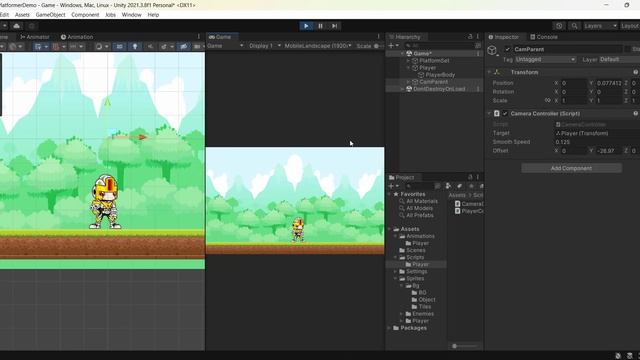The width and height of the screenshot is (640, 360).
Task: Open the Window menu
Action: click(131, 15)
